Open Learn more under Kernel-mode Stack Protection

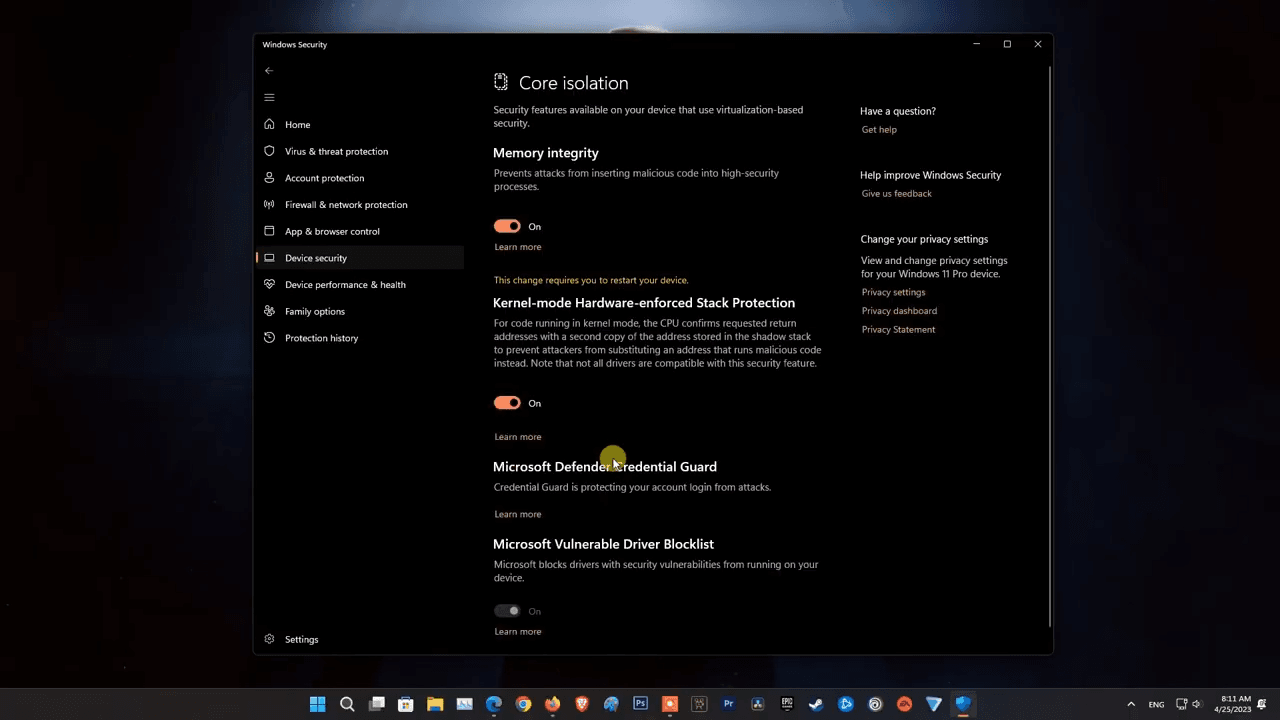[x=517, y=437]
